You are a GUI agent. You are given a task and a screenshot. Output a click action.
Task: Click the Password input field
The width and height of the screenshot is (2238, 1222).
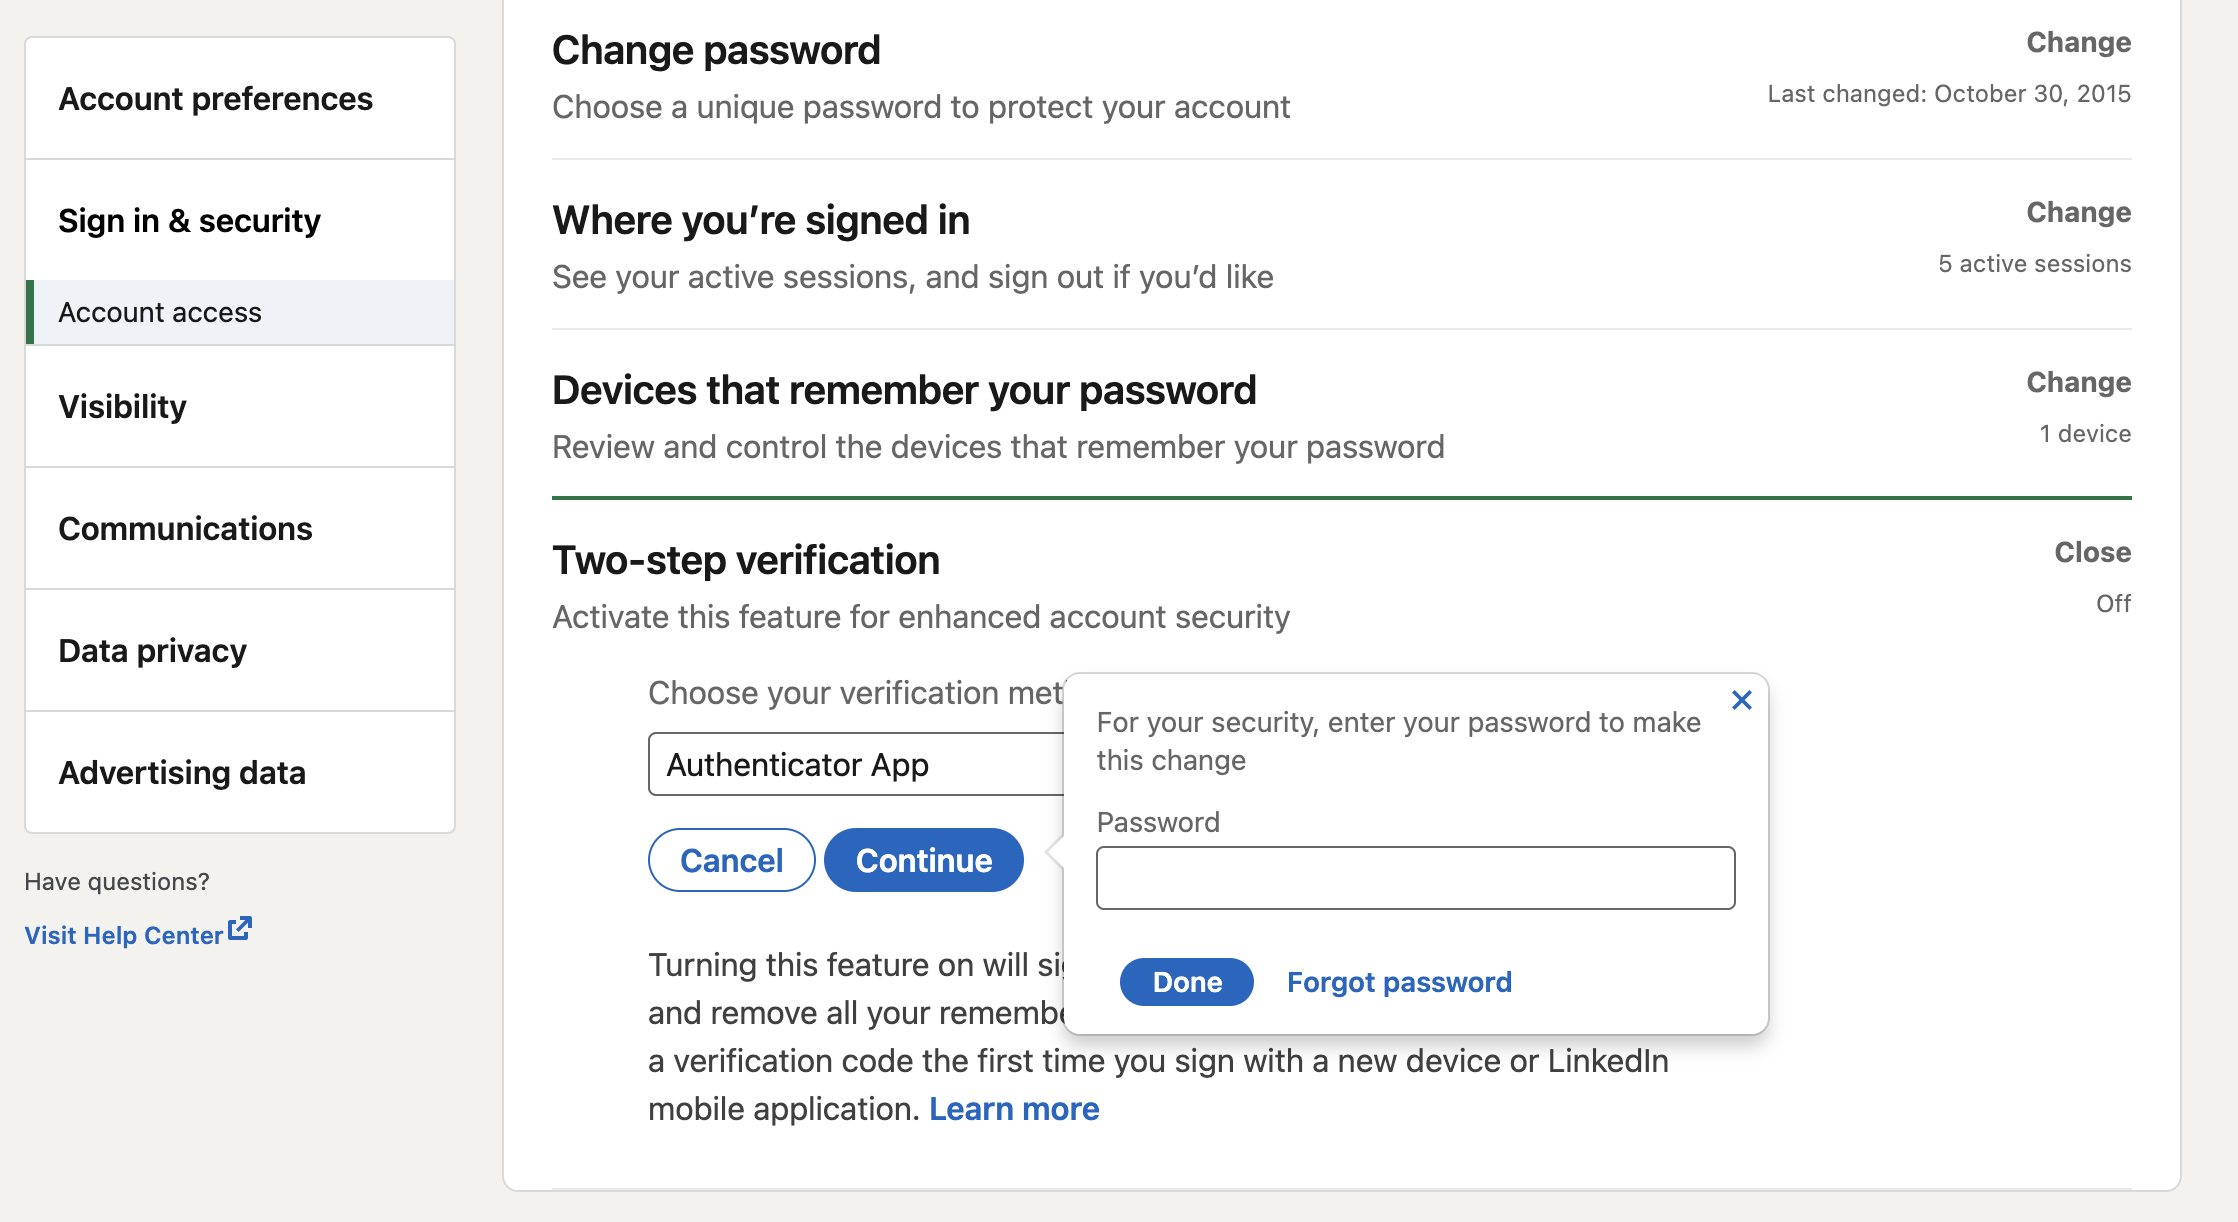1415,878
